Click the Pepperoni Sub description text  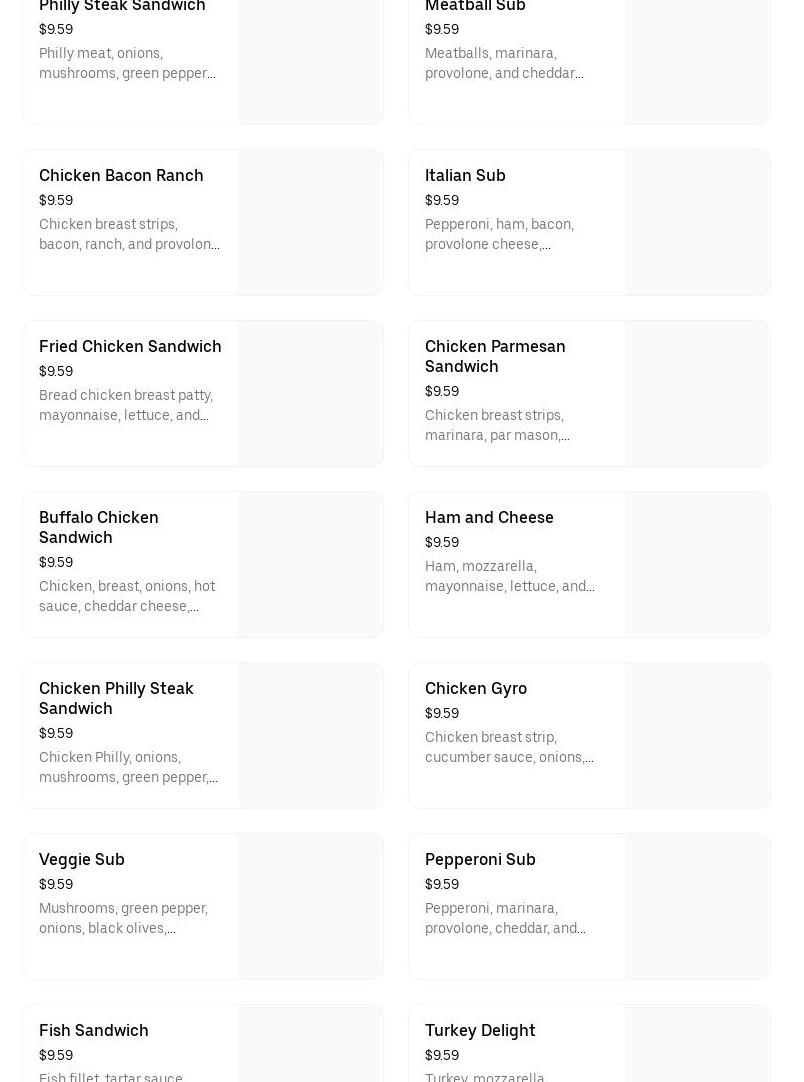(505, 918)
